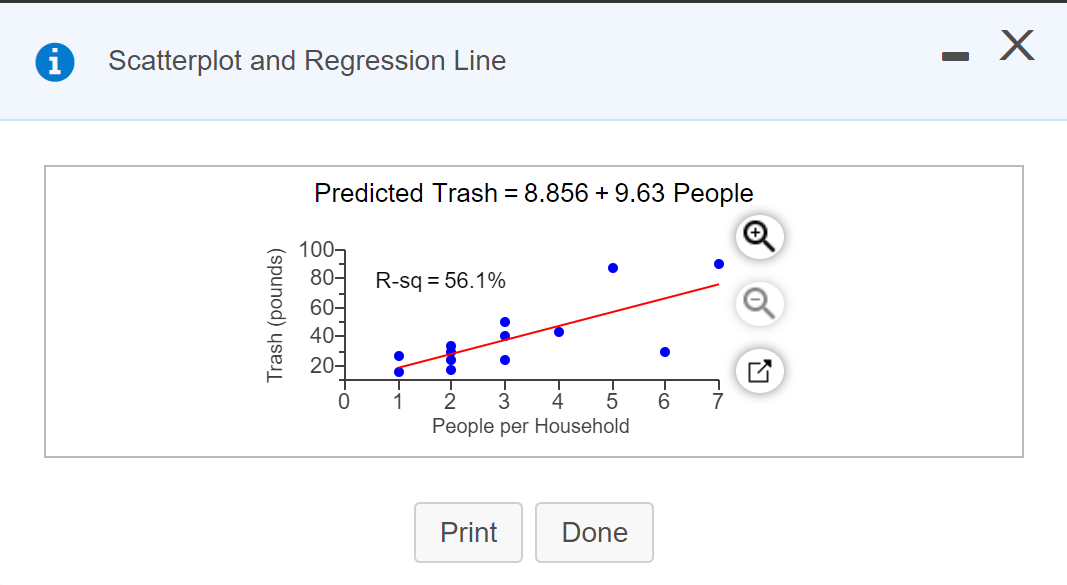Click the Print button
This screenshot has width=1067, height=585.
(468, 533)
